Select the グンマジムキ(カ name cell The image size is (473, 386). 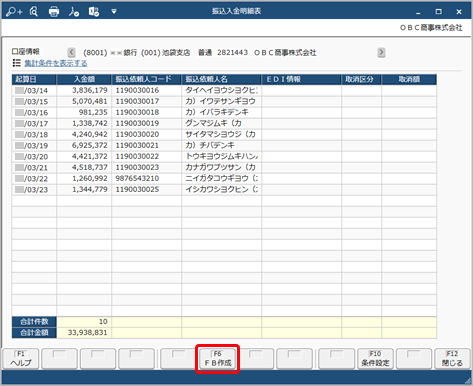coord(221,123)
